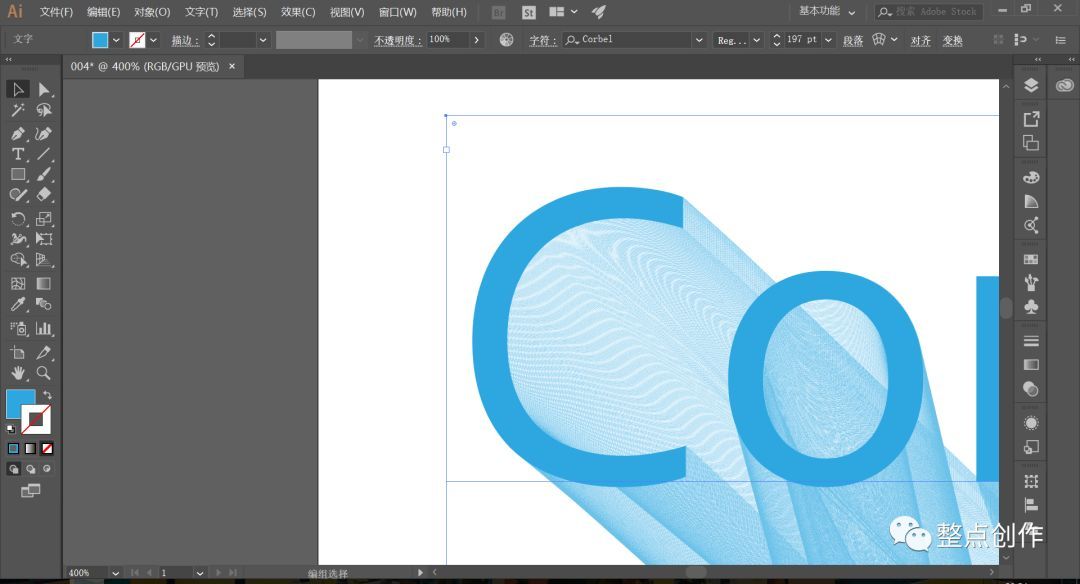Open the 对象(O) menu
This screenshot has height=584, width=1080.
point(152,12)
